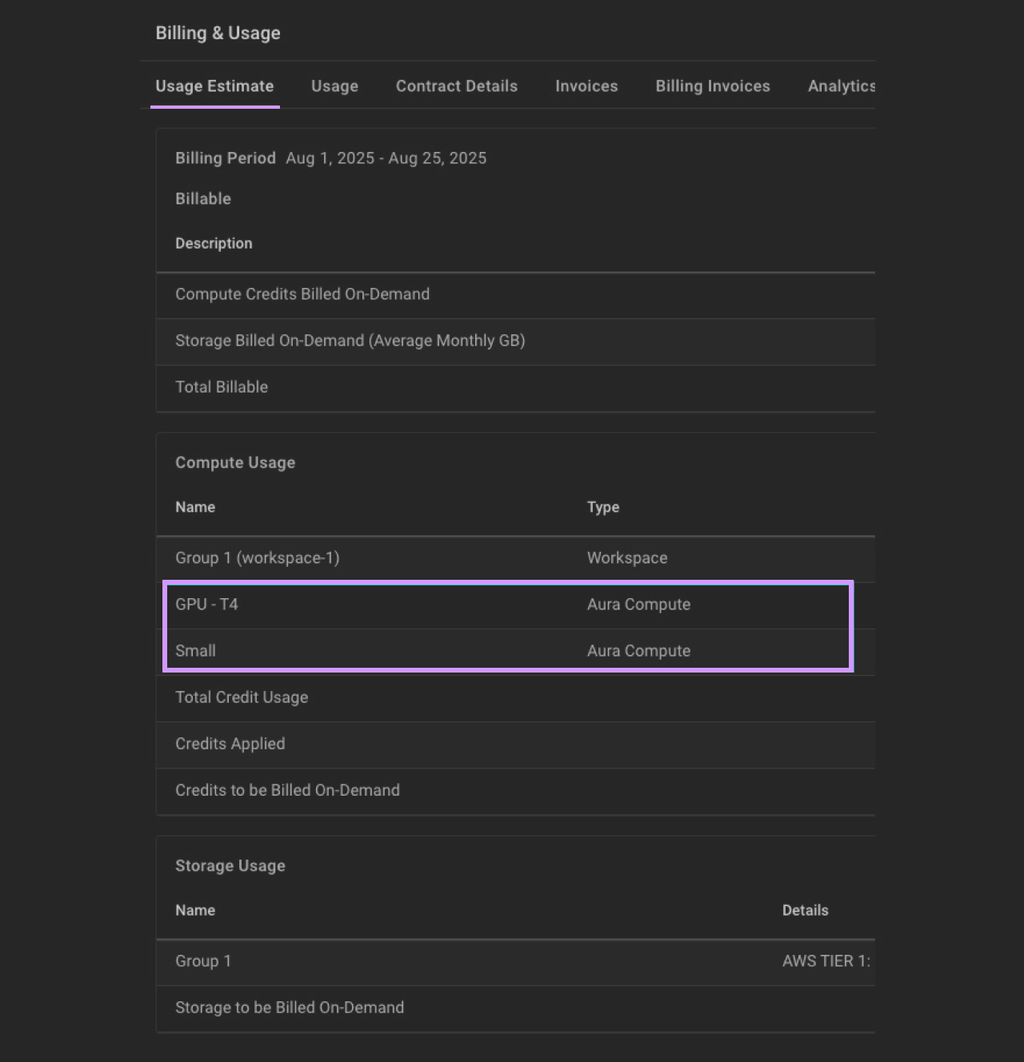Click the billing period date range
This screenshot has height=1062, width=1024.
click(x=386, y=158)
